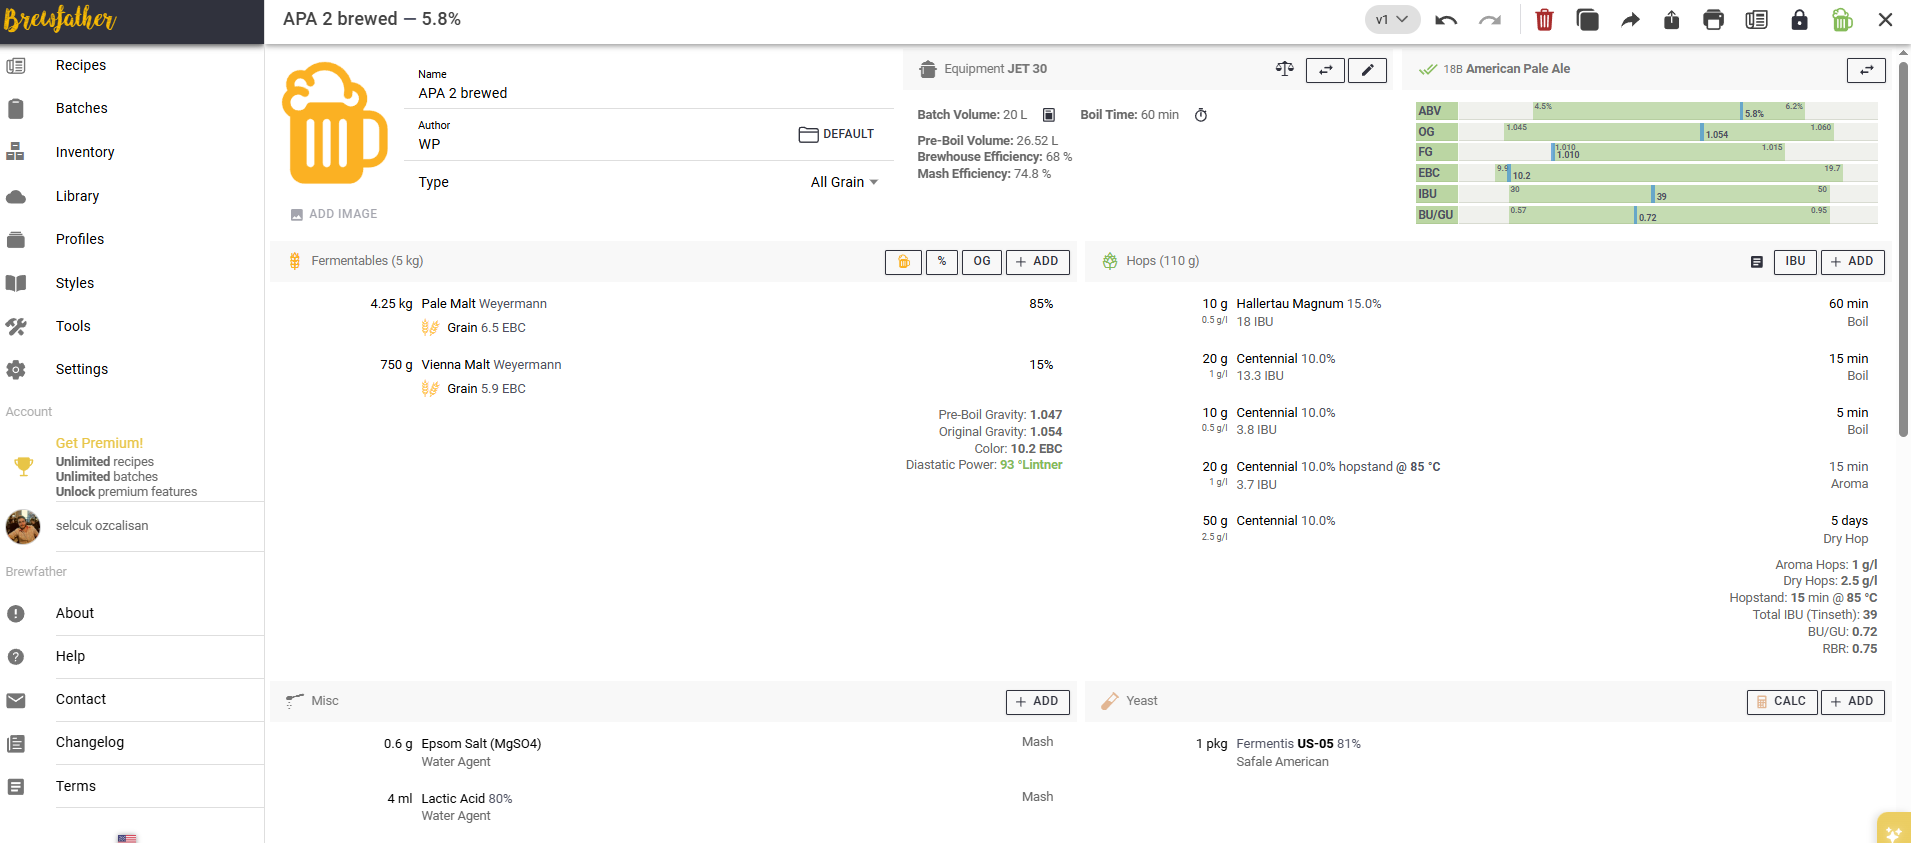Export the recipe using the upload icon
Screen dimensions: 1911x843
pyautogui.click(x=1671, y=20)
